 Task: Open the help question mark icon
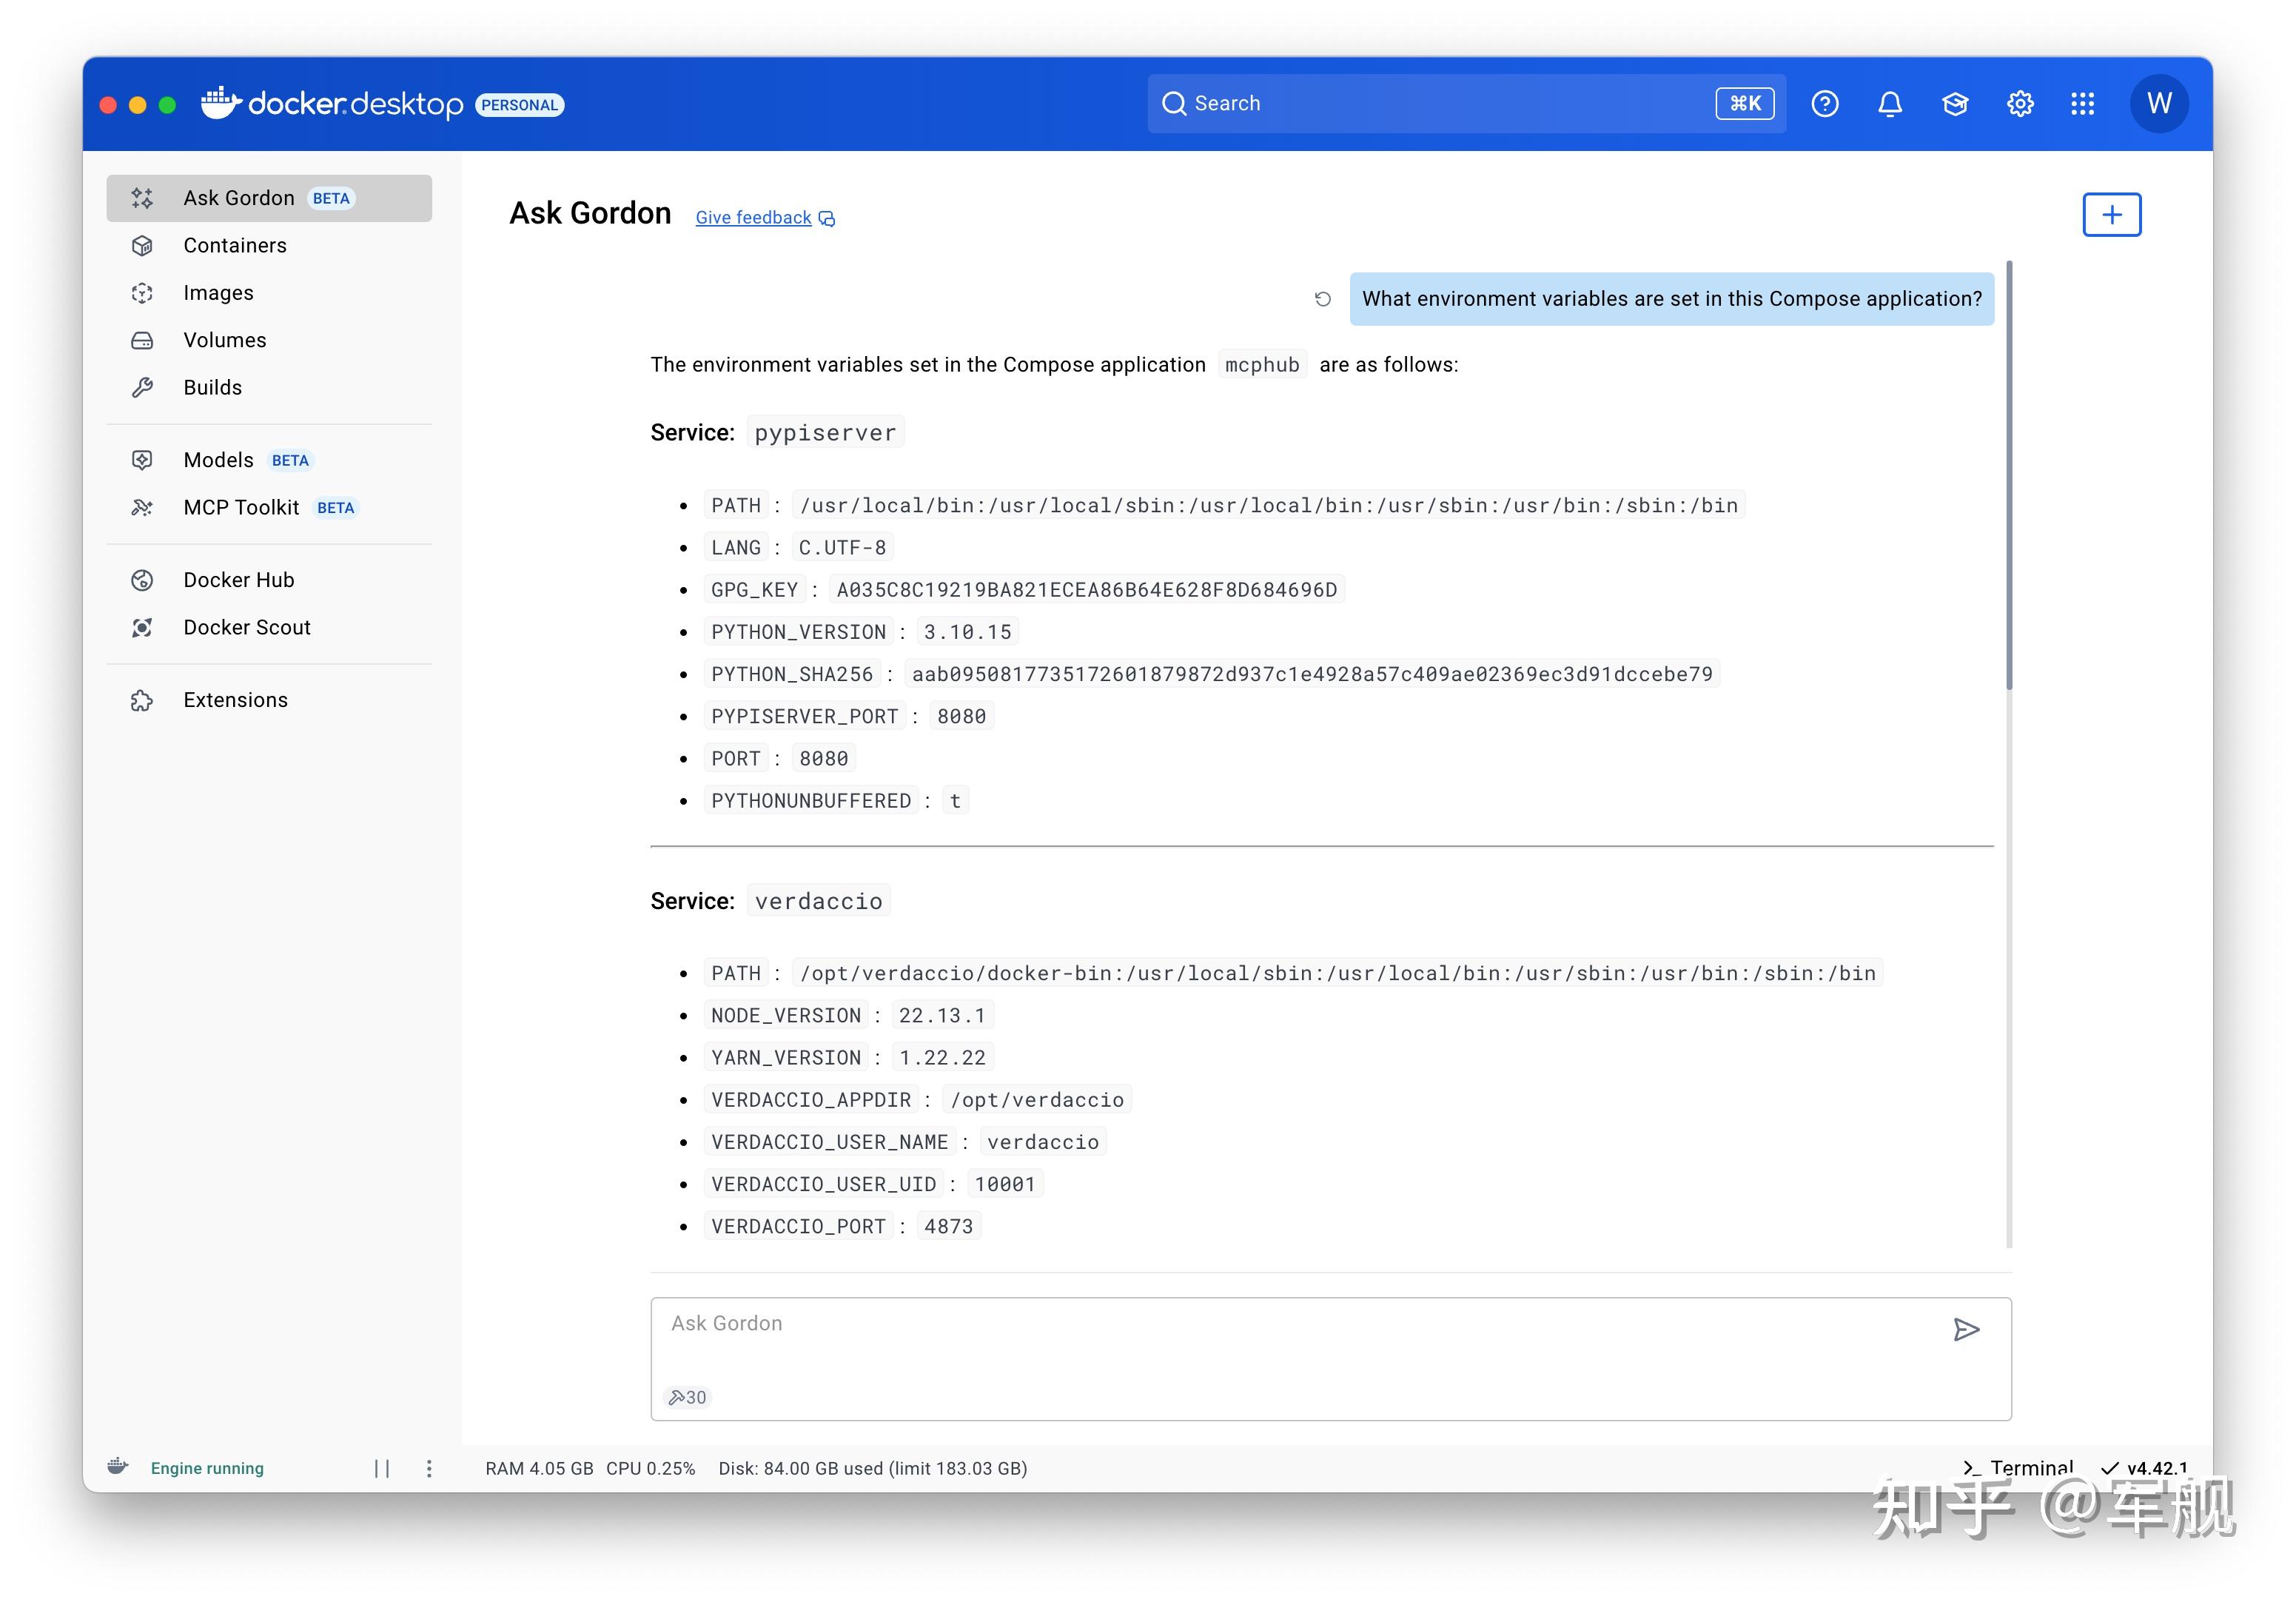coord(1825,103)
